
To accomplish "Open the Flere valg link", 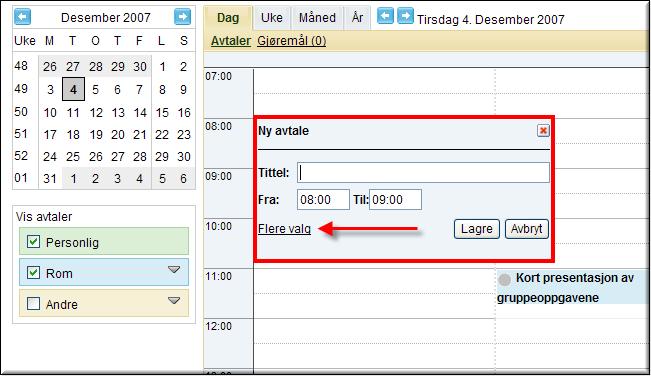I will 284,229.
